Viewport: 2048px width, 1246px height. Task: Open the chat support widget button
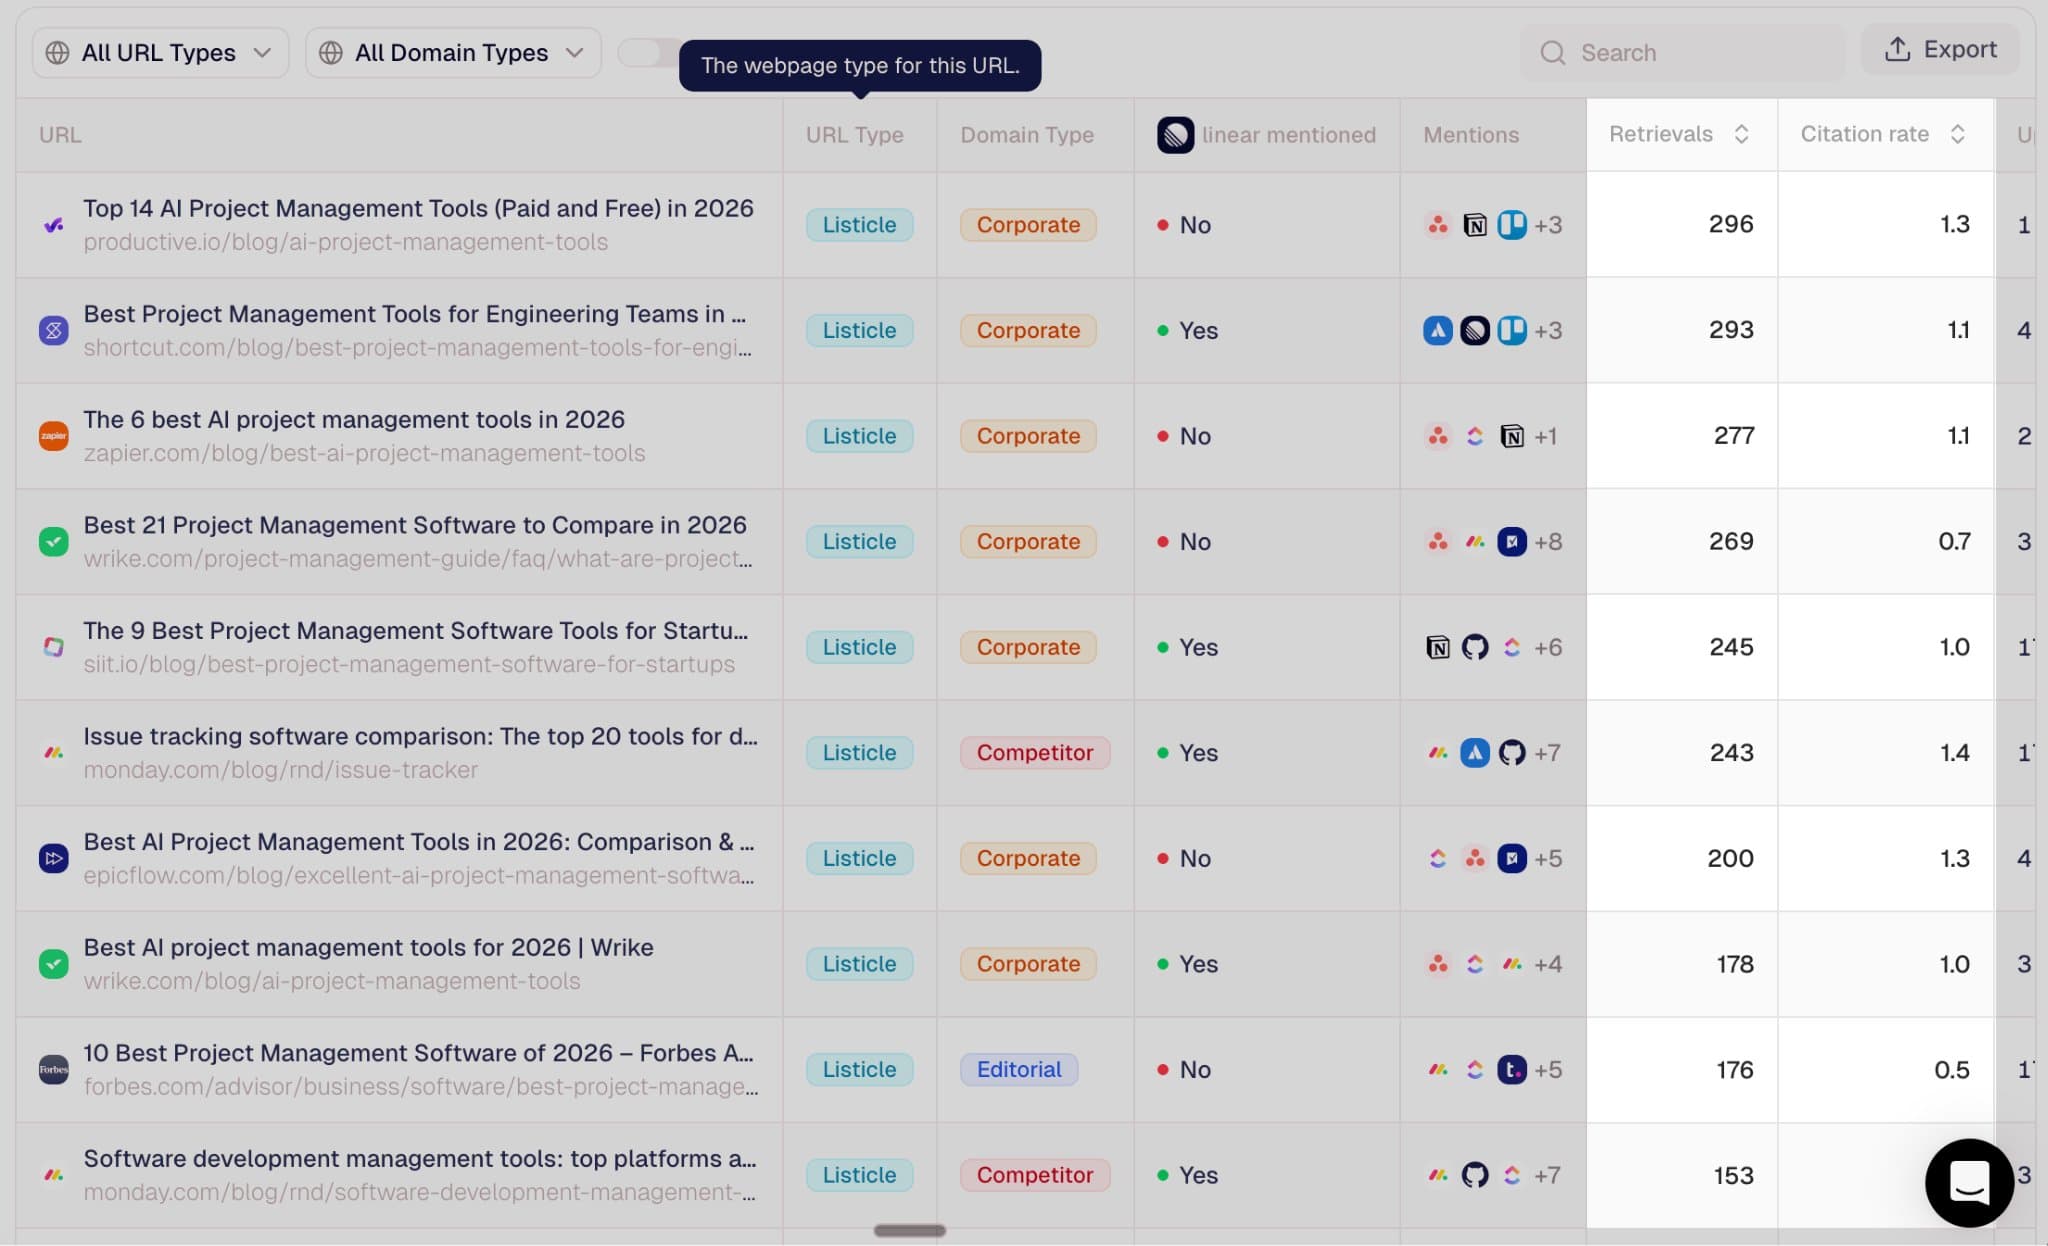pyautogui.click(x=1969, y=1183)
